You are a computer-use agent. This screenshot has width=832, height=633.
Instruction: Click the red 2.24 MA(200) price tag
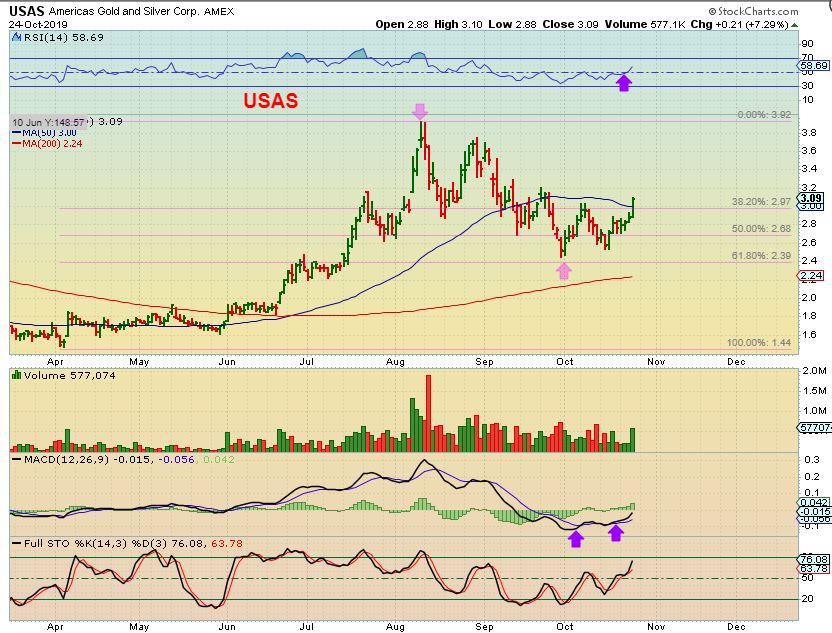(x=811, y=275)
